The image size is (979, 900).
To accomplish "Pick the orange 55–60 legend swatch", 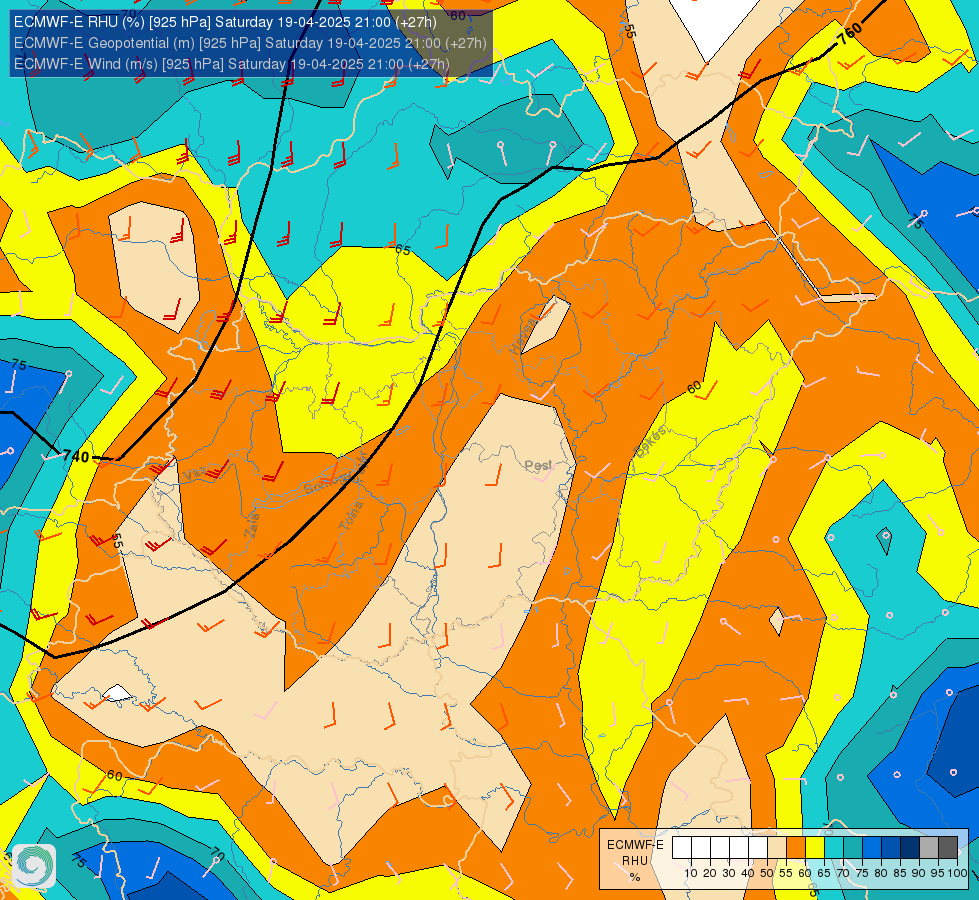I will pyautogui.click(x=796, y=848).
